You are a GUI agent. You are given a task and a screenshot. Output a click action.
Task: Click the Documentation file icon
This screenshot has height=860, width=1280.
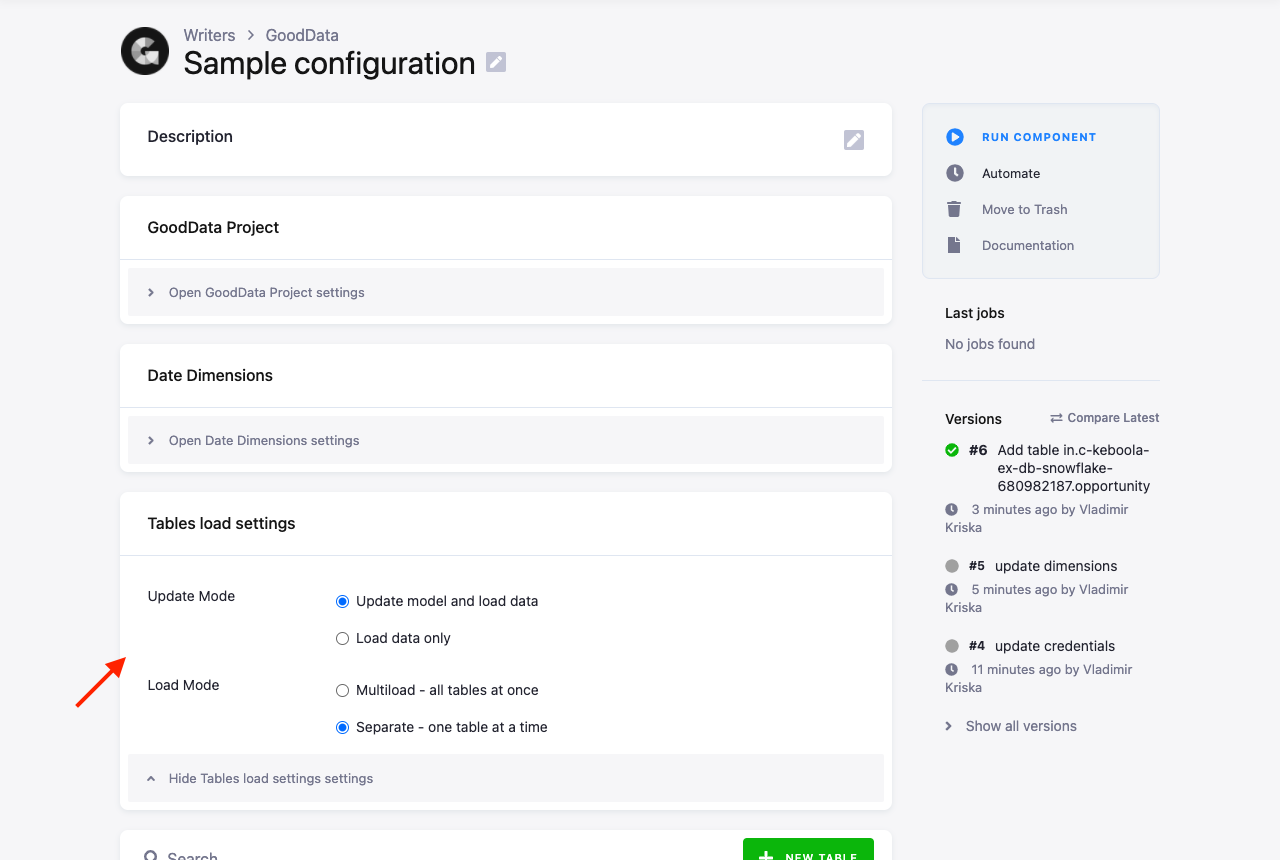point(954,245)
